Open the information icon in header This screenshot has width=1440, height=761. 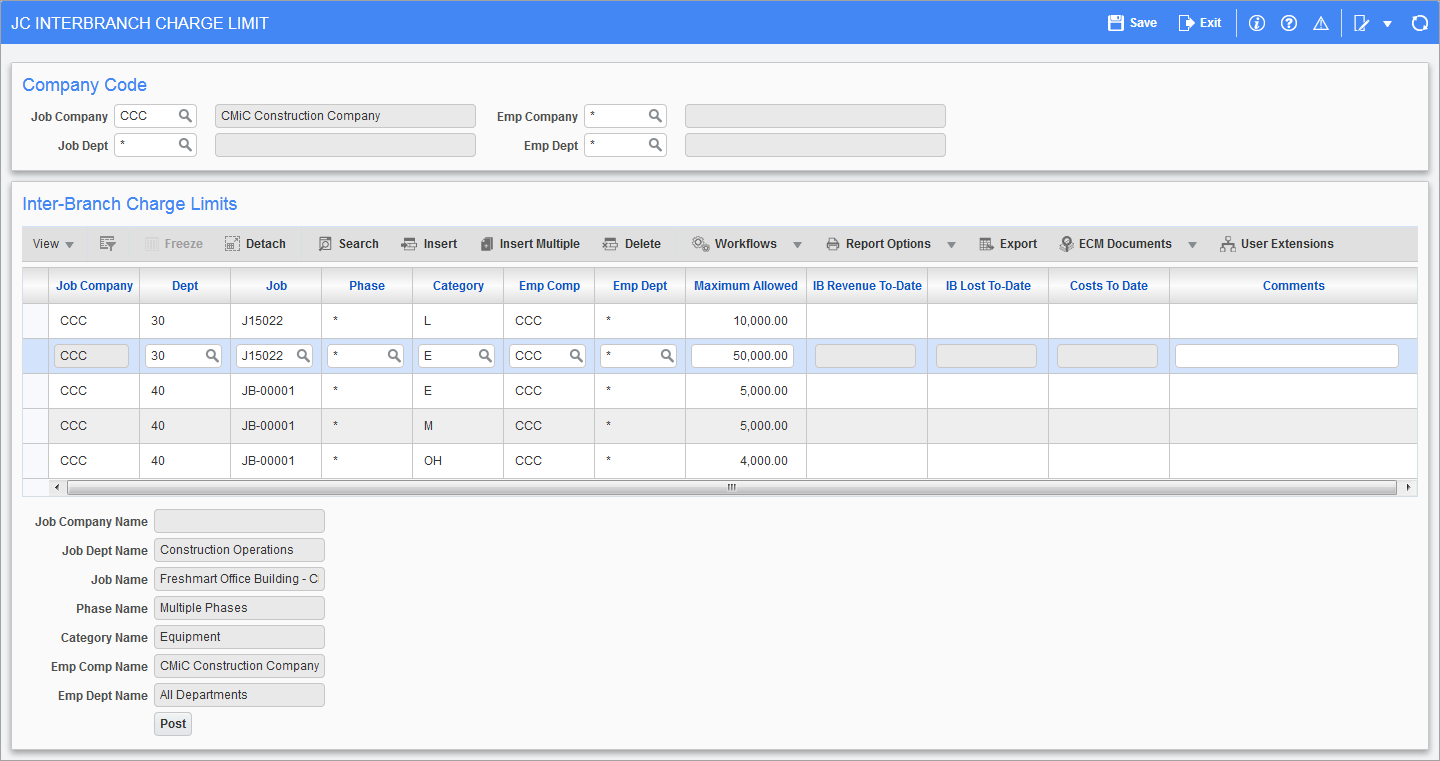[x=1258, y=23]
